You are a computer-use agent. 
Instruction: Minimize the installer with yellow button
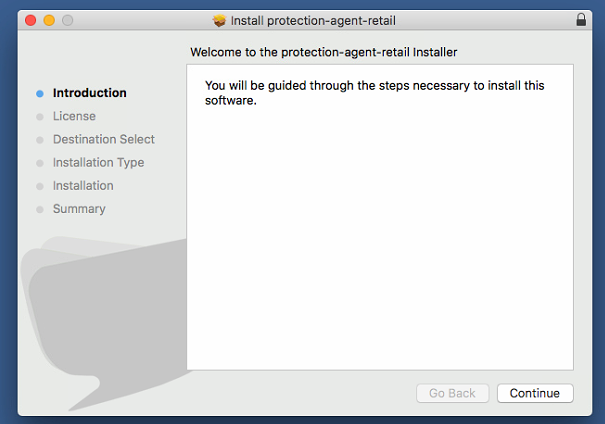pyautogui.click(x=49, y=20)
